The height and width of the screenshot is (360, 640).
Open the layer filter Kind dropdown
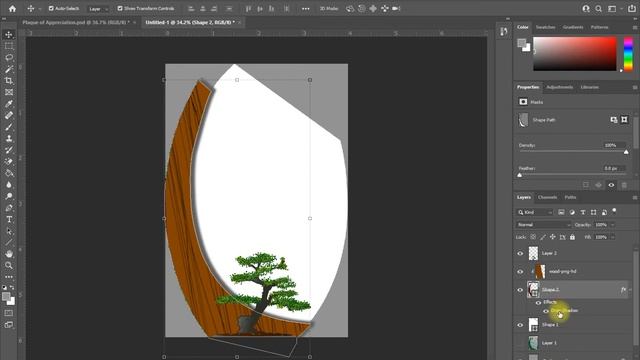pyautogui.click(x=535, y=212)
